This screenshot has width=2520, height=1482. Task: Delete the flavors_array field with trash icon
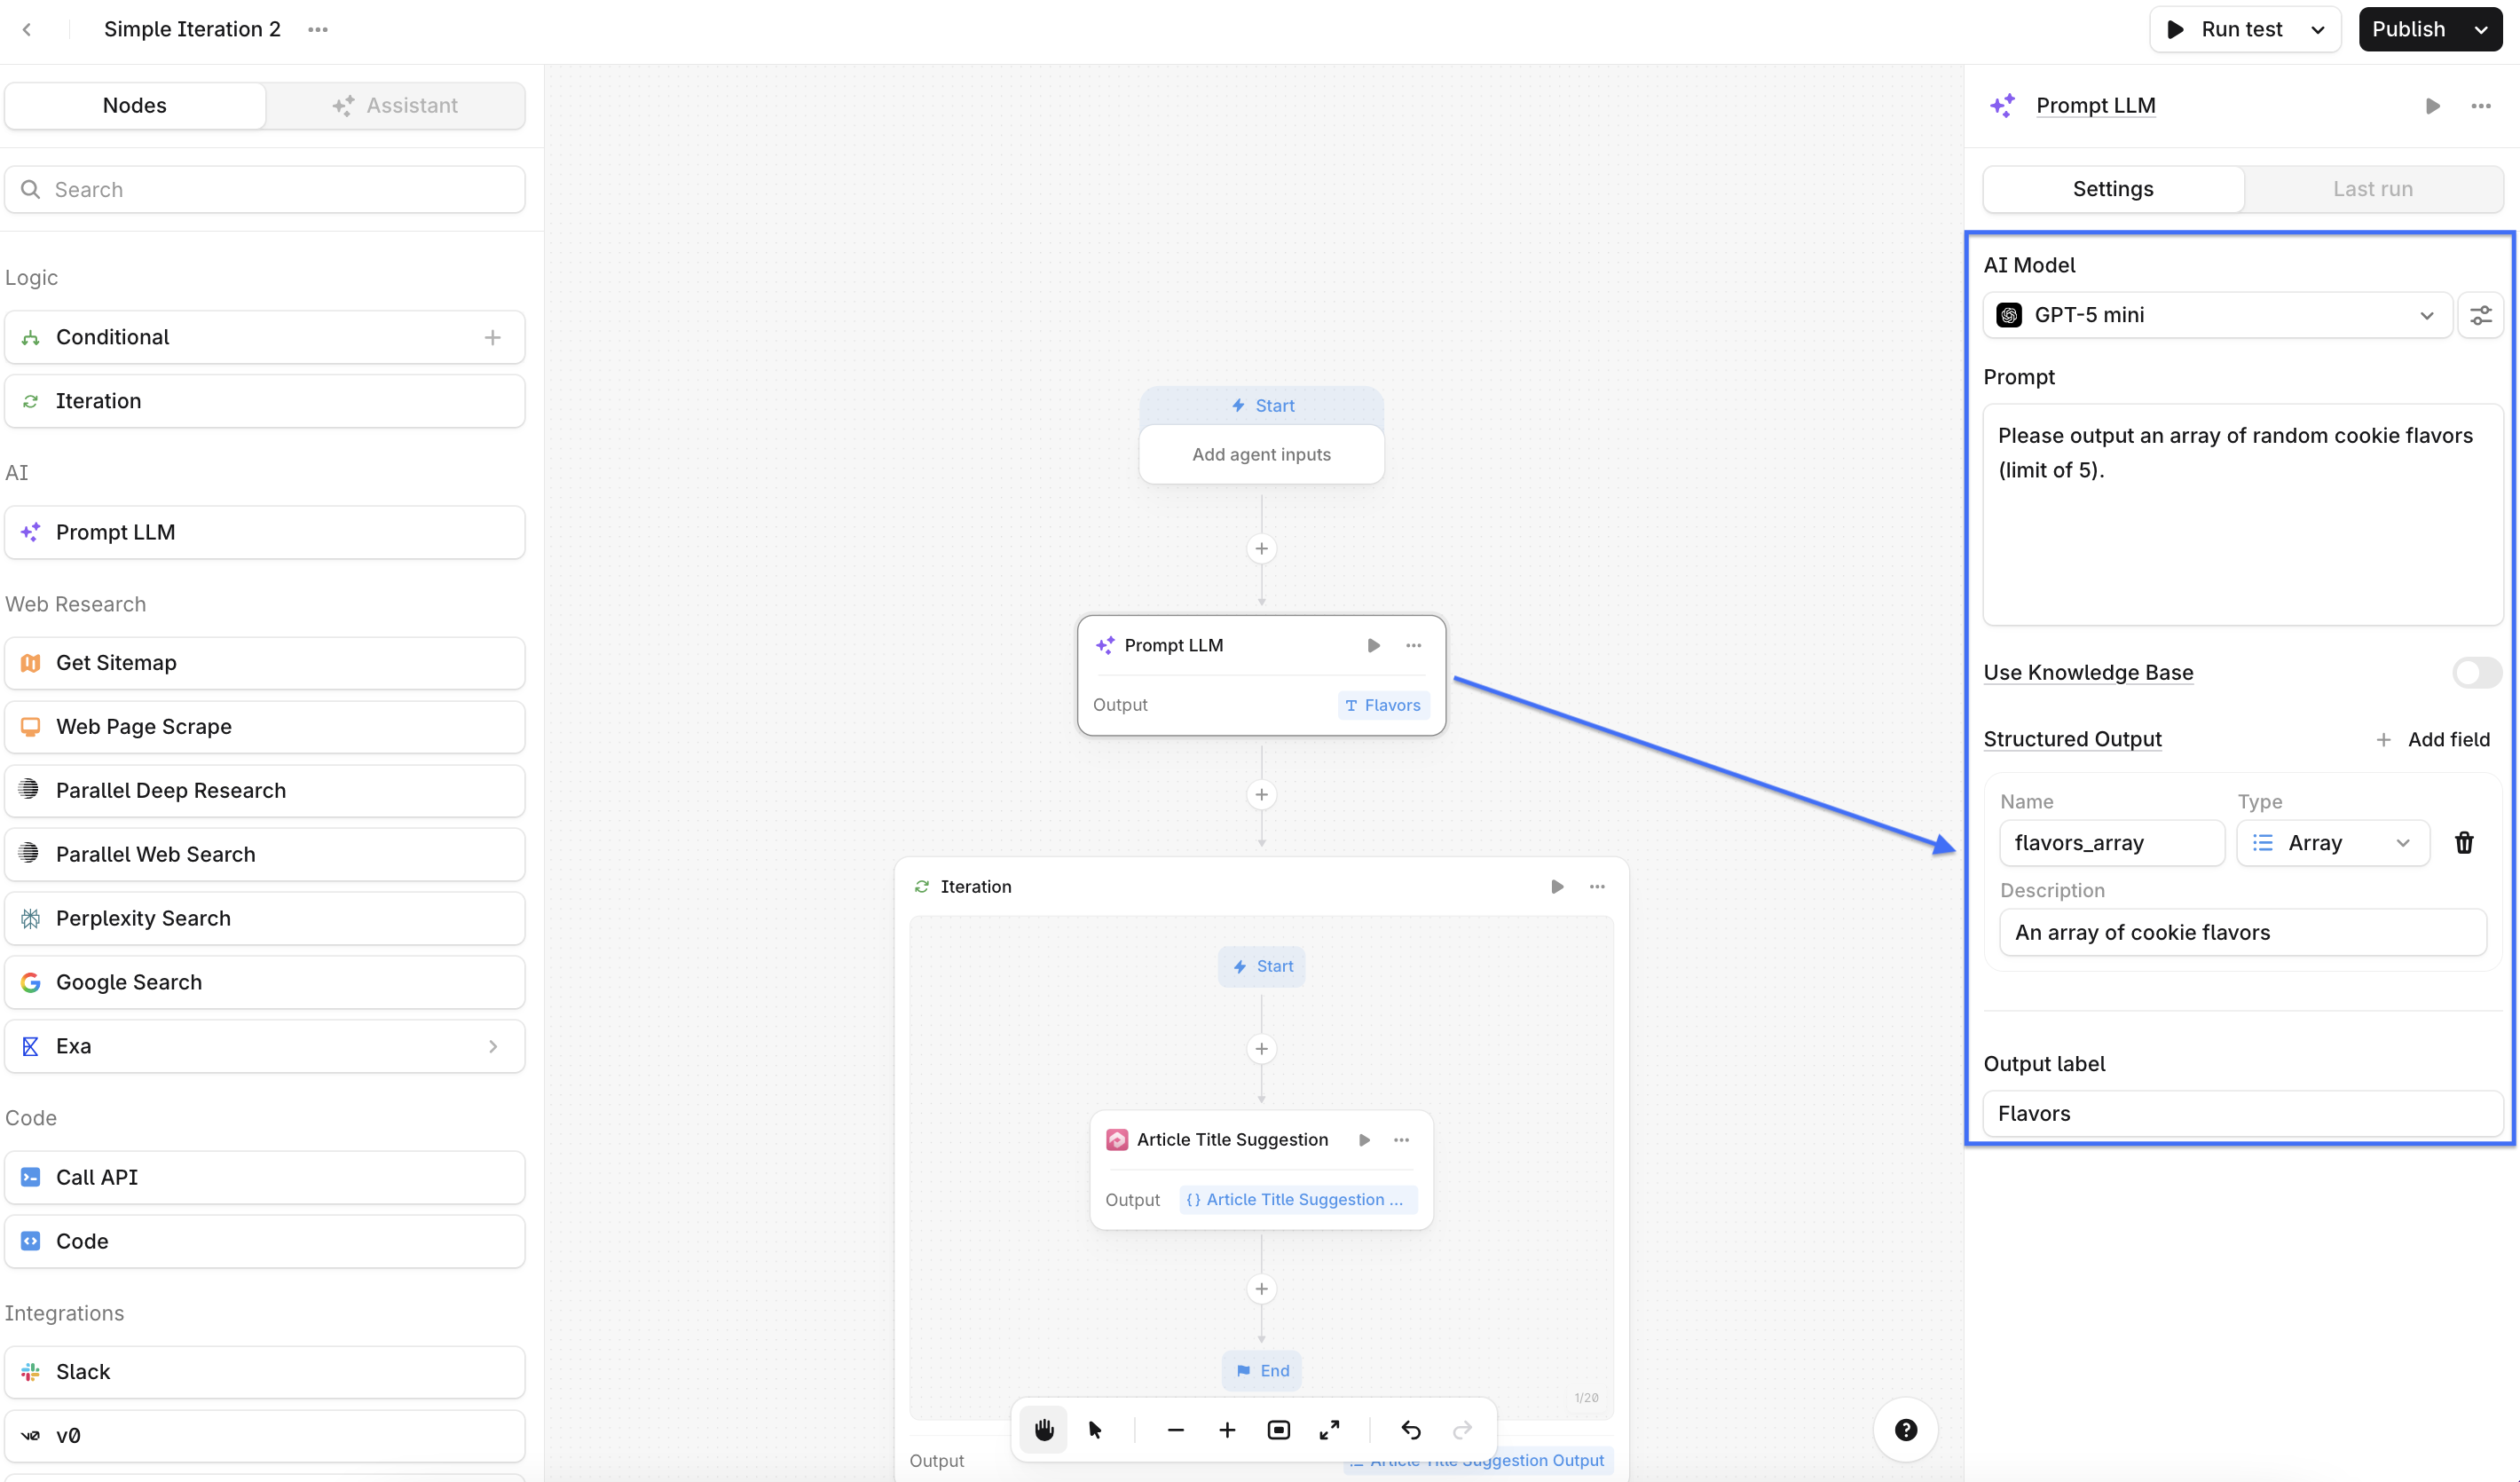2464,843
